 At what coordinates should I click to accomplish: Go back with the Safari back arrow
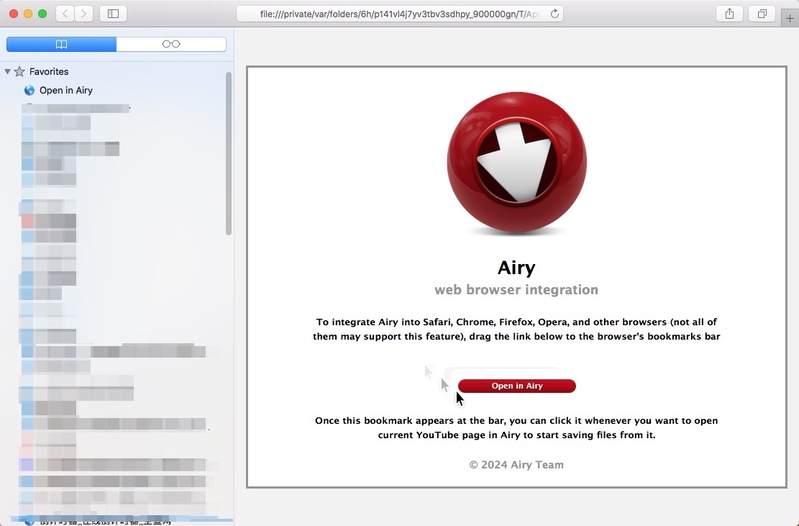coord(65,14)
